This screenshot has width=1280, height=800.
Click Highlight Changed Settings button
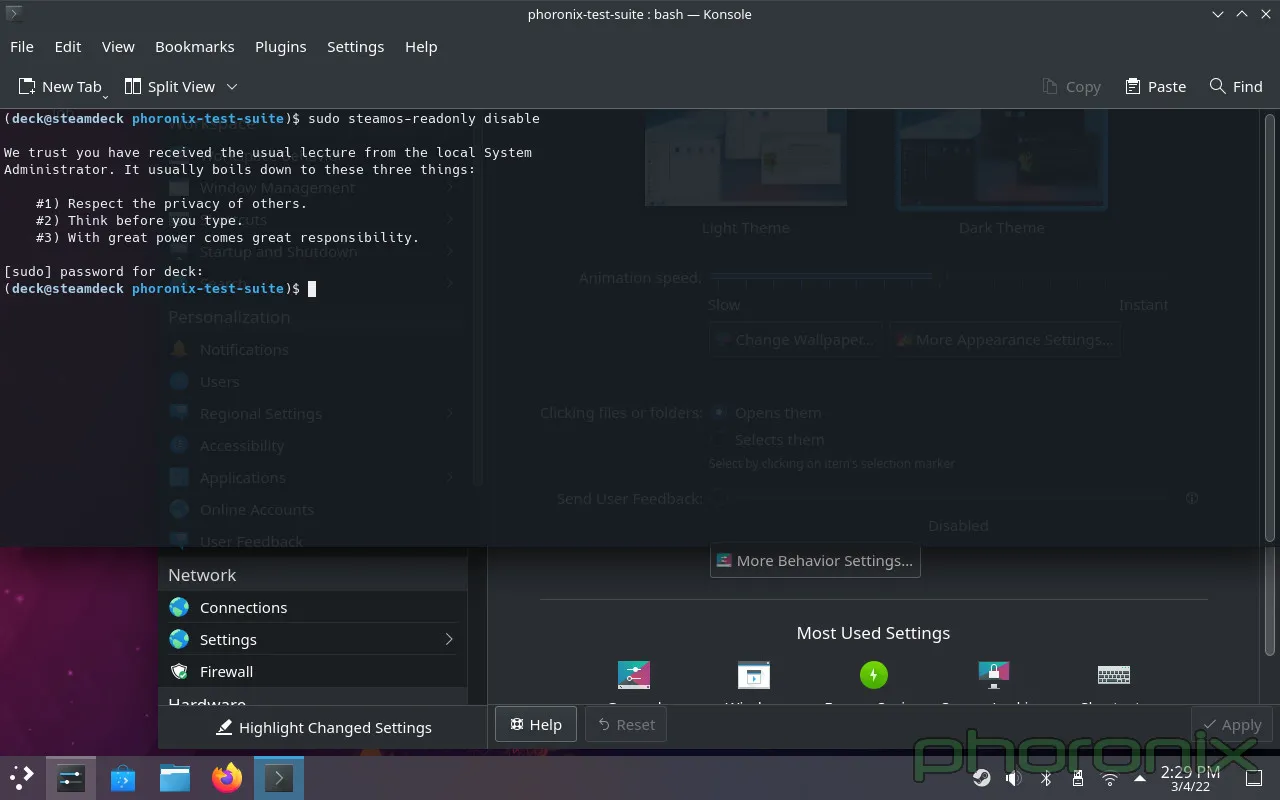click(x=324, y=728)
